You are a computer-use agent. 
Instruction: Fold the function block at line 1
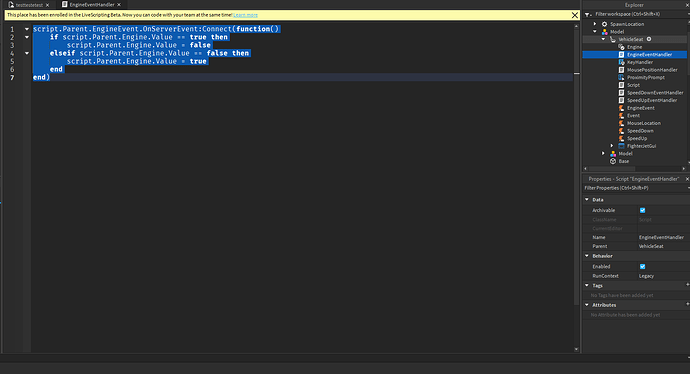pyautogui.click(x=27, y=29)
